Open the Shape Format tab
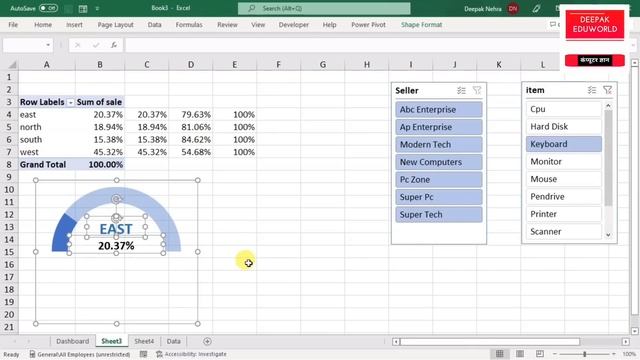 [x=422, y=25]
